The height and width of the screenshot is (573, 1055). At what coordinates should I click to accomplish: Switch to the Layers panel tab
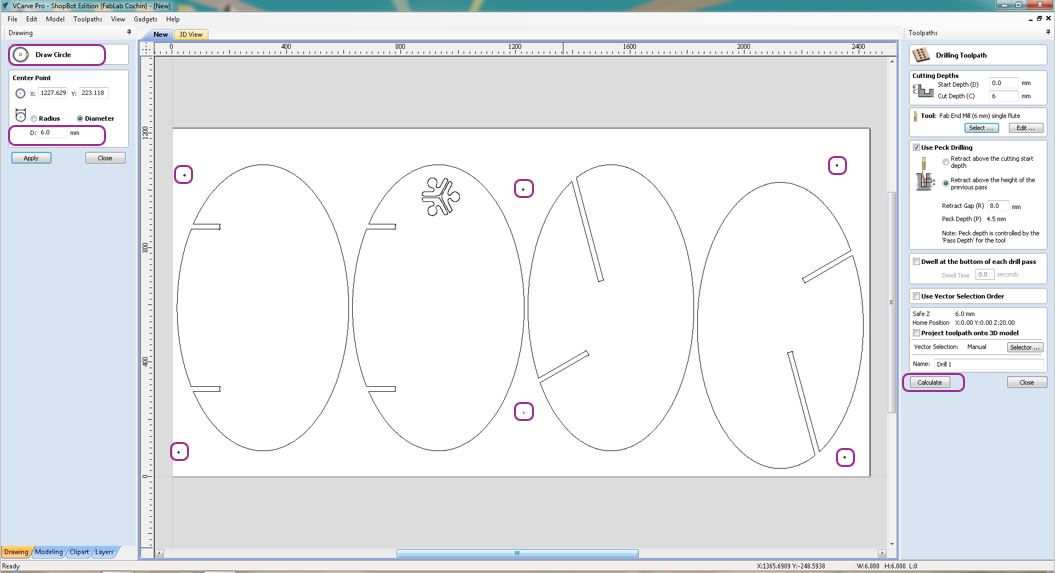tap(104, 551)
